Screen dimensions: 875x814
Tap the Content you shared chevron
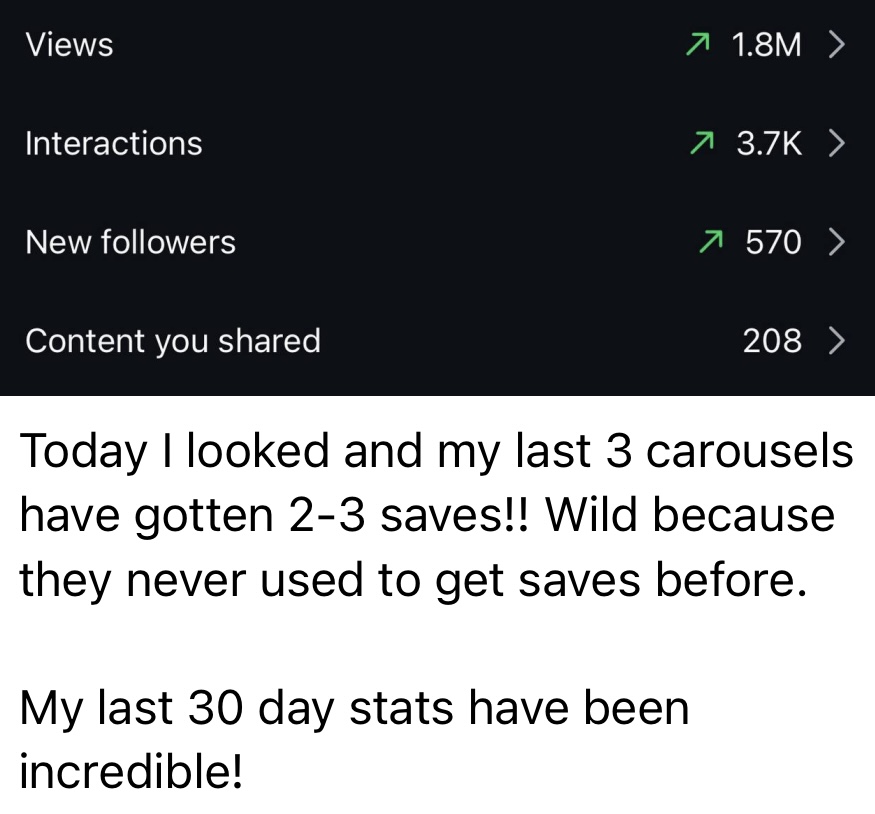[837, 341]
